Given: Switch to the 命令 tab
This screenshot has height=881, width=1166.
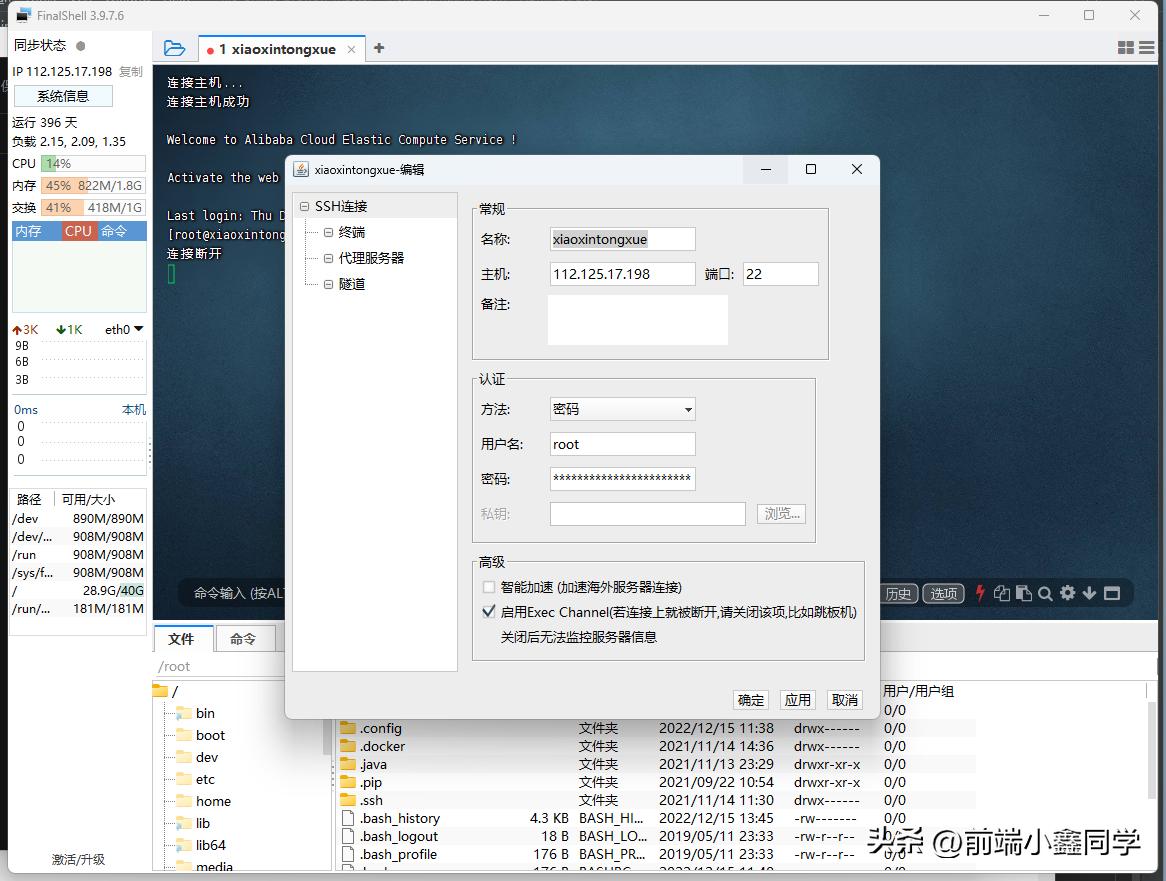Looking at the screenshot, I should click(x=244, y=638).
